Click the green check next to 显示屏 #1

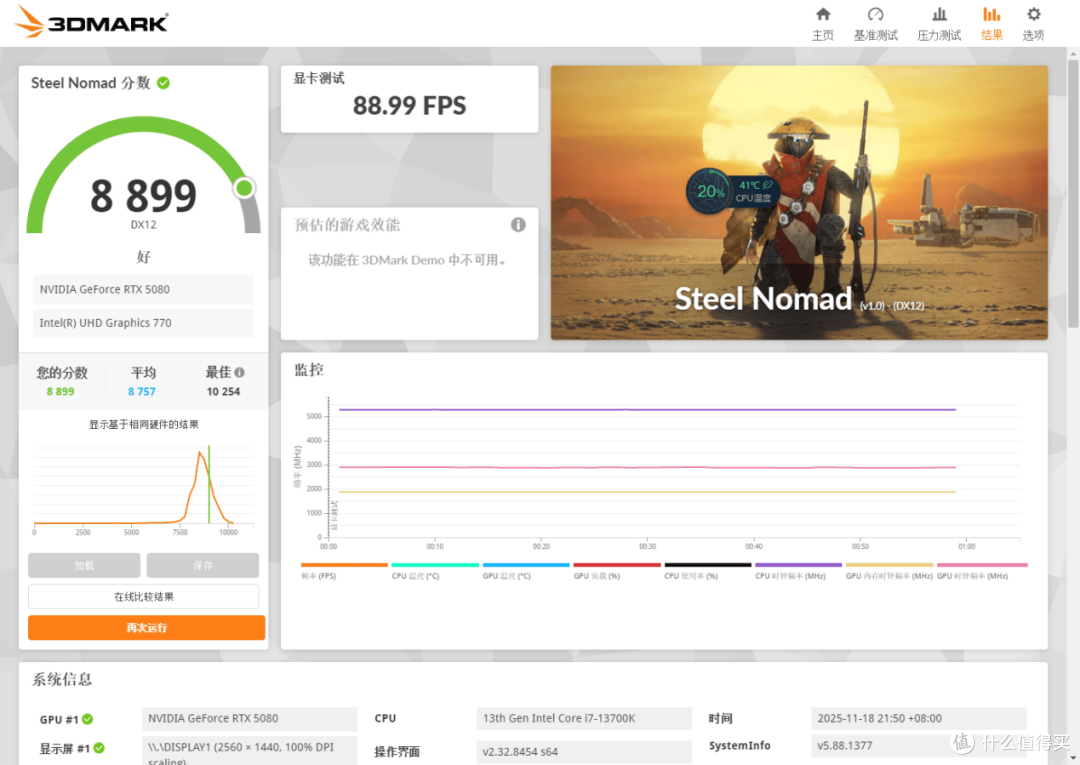click(99, 748)
